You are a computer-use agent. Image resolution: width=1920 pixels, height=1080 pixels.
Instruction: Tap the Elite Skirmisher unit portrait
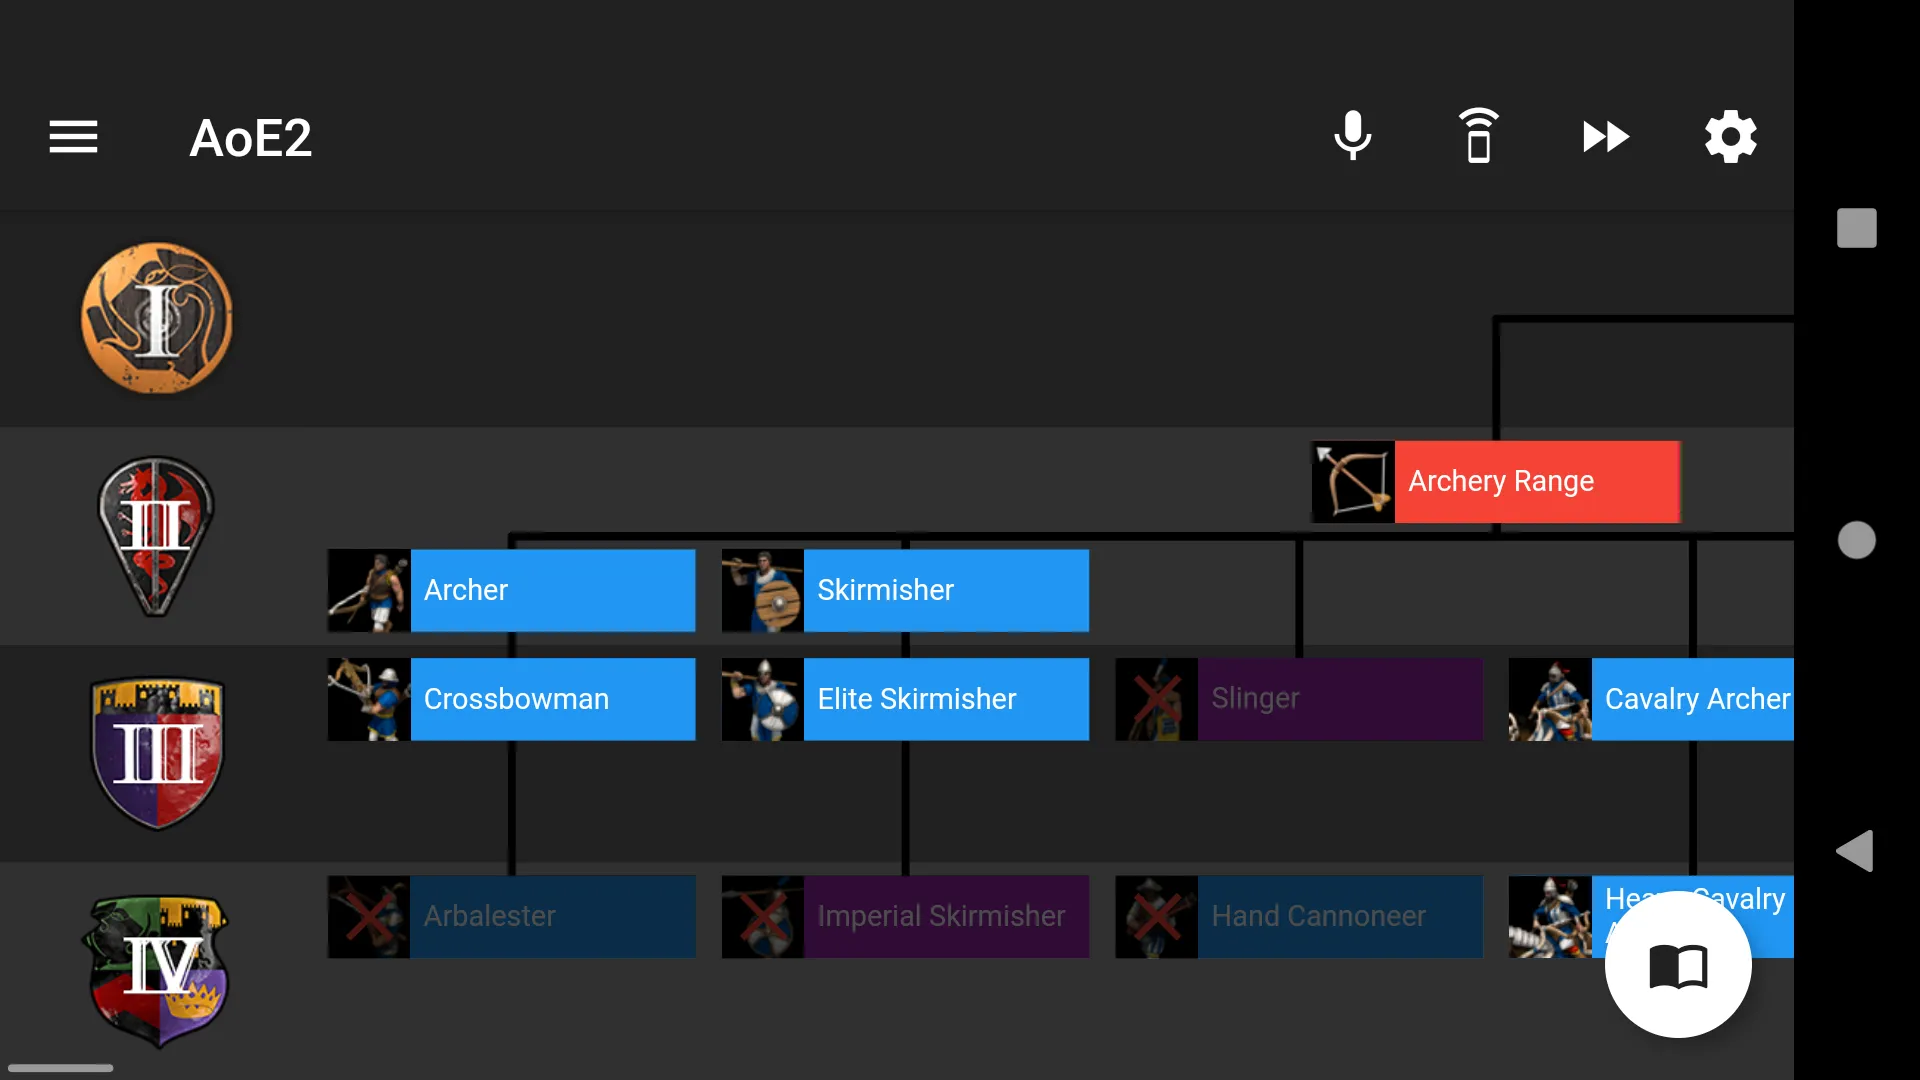pos(763,699)
